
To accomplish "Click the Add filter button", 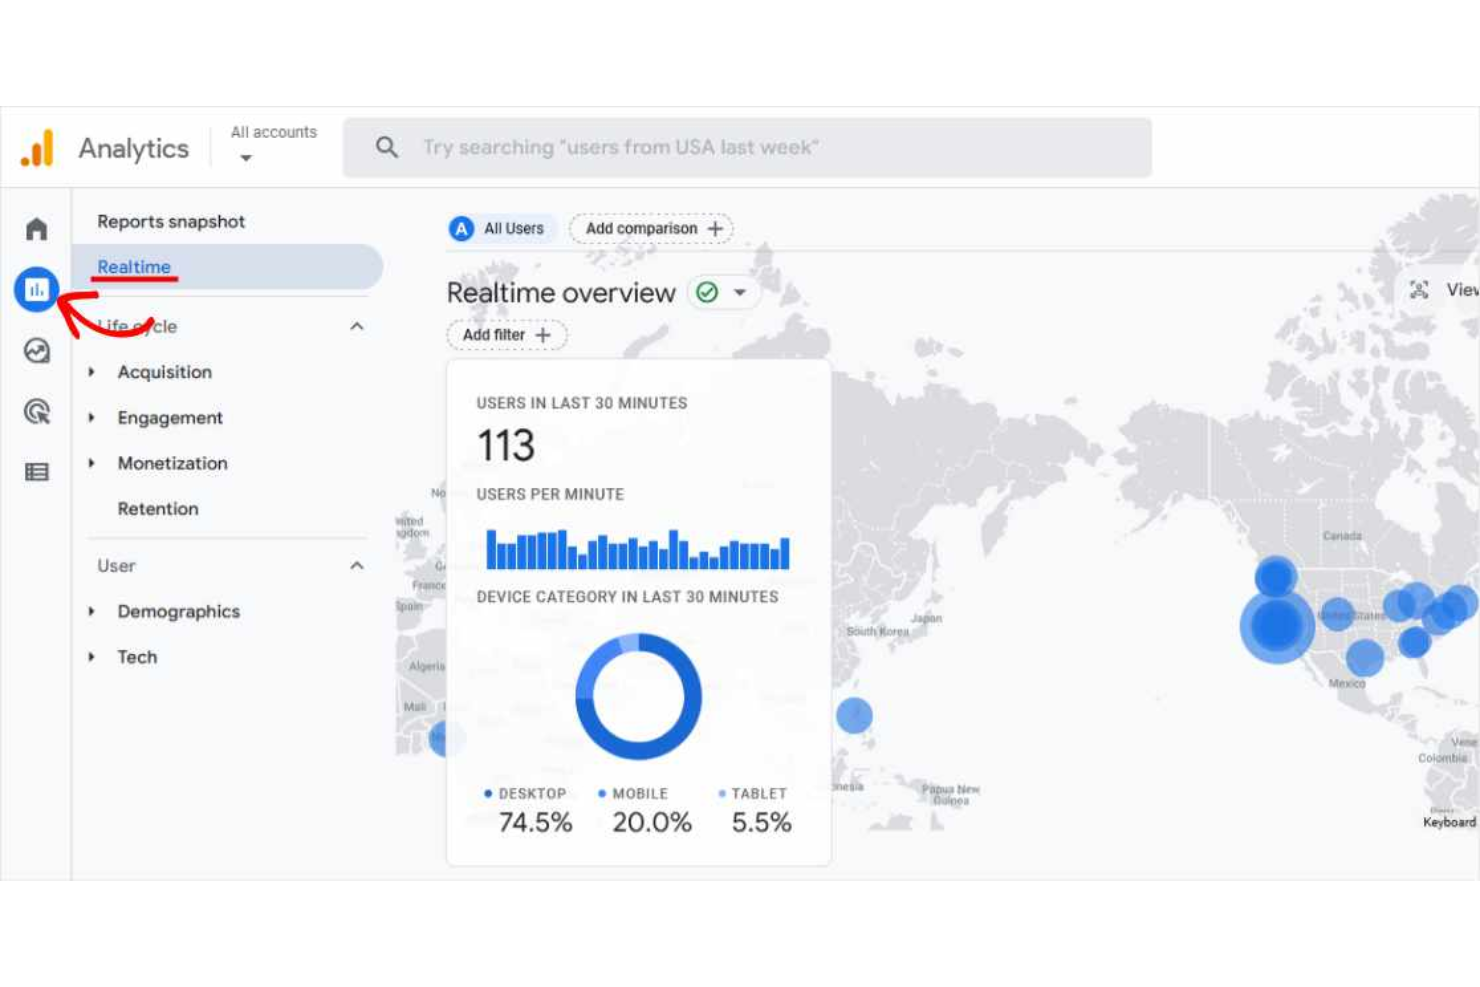I will 505,334.
